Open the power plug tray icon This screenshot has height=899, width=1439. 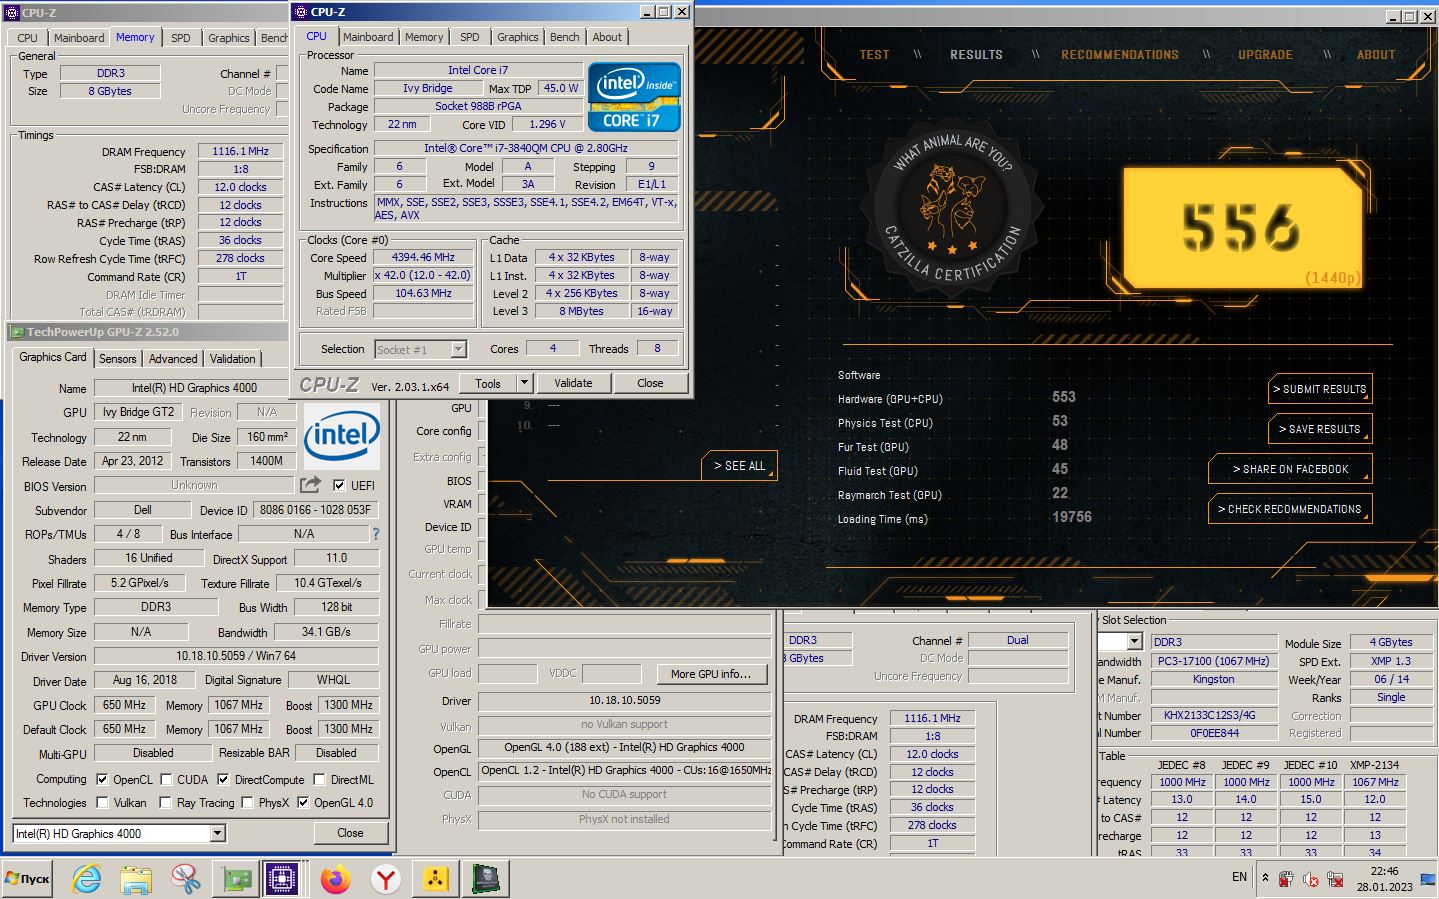[x=1286, y=879]
